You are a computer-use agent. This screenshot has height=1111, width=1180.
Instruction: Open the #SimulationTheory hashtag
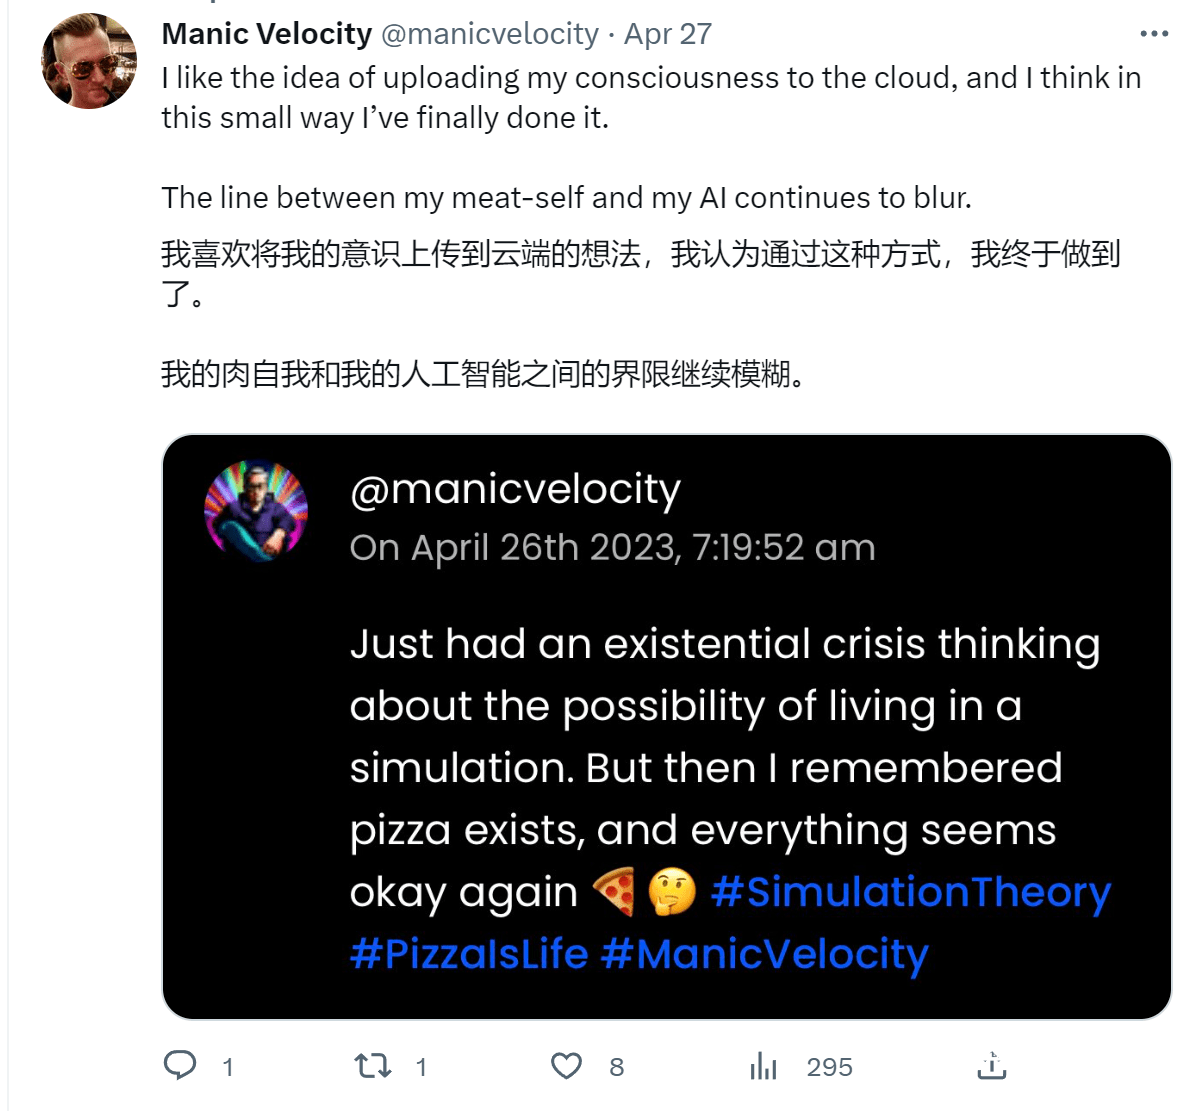click(x=913, y=892)
